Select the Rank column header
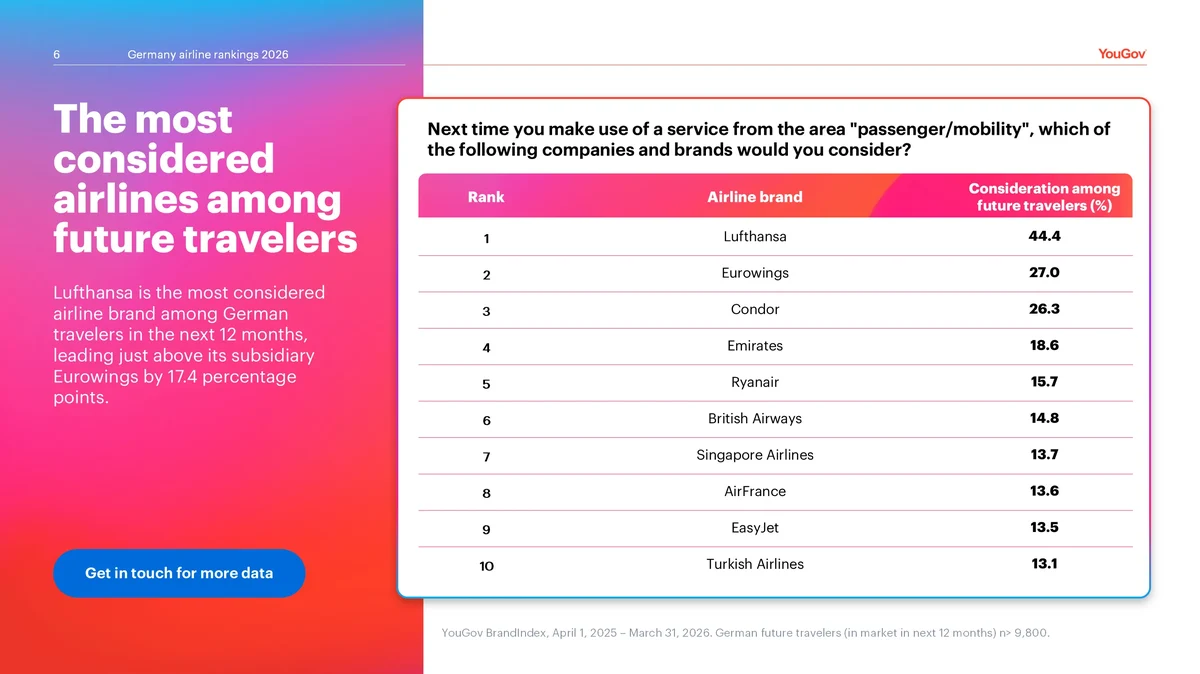The width and height of the screenshot is (1200, 674). 486,197
